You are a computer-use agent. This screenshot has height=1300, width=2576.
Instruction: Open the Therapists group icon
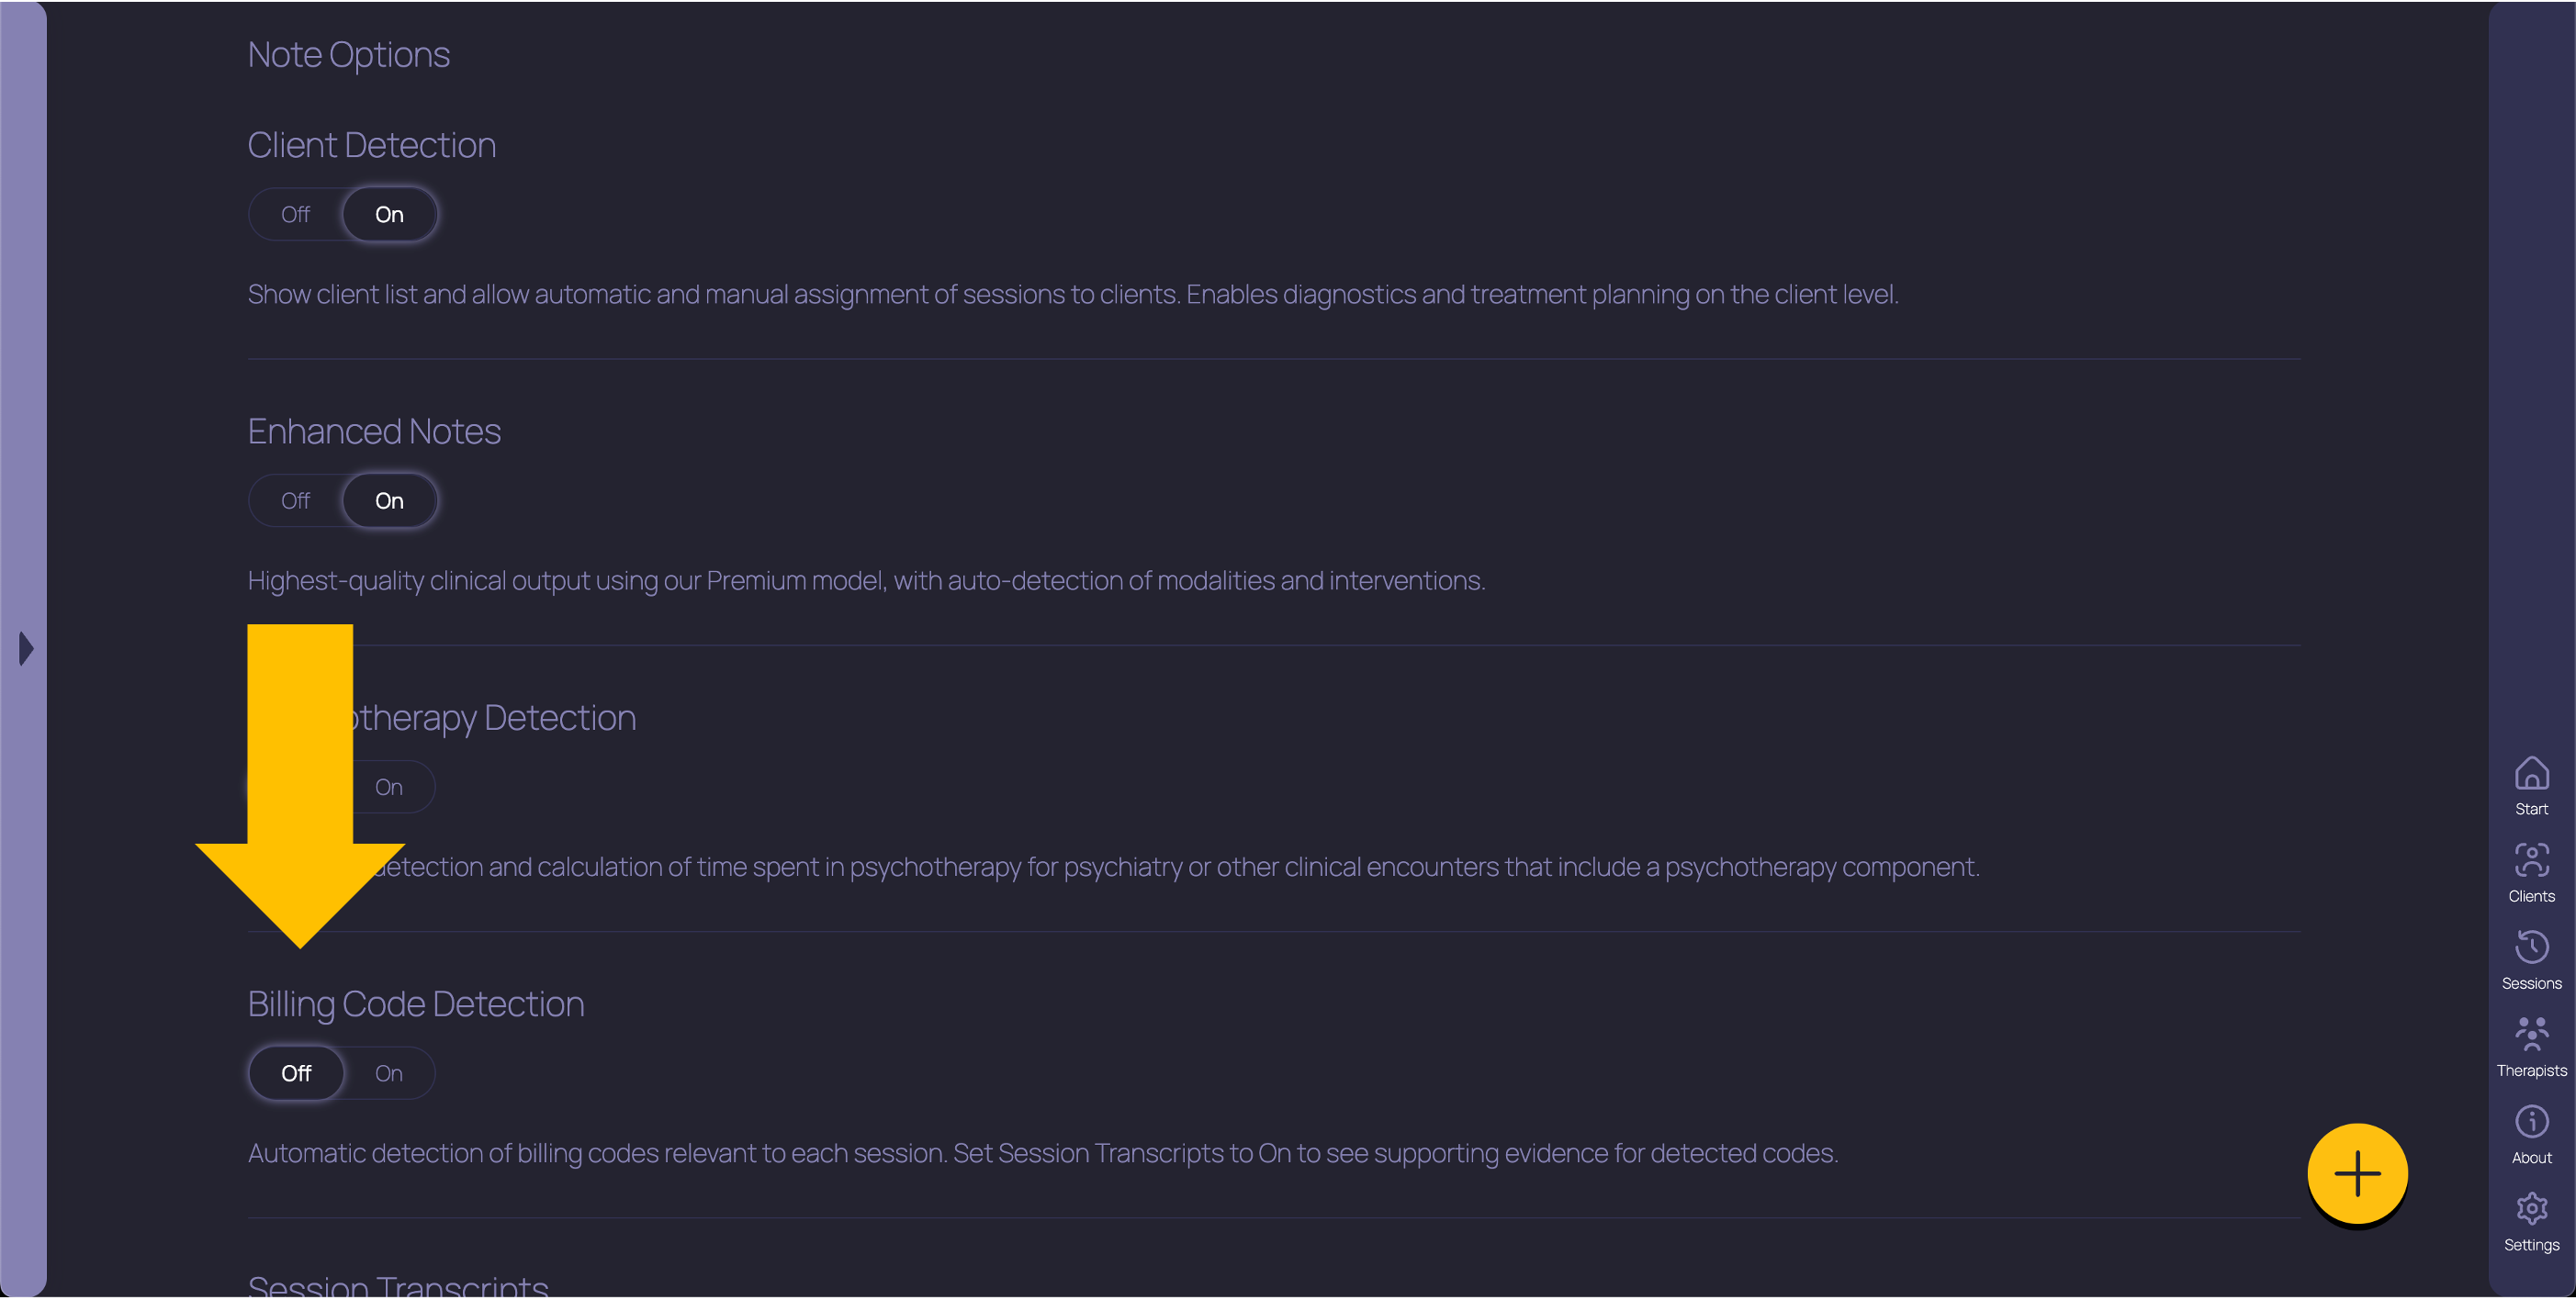(x=2531, y=1034)
